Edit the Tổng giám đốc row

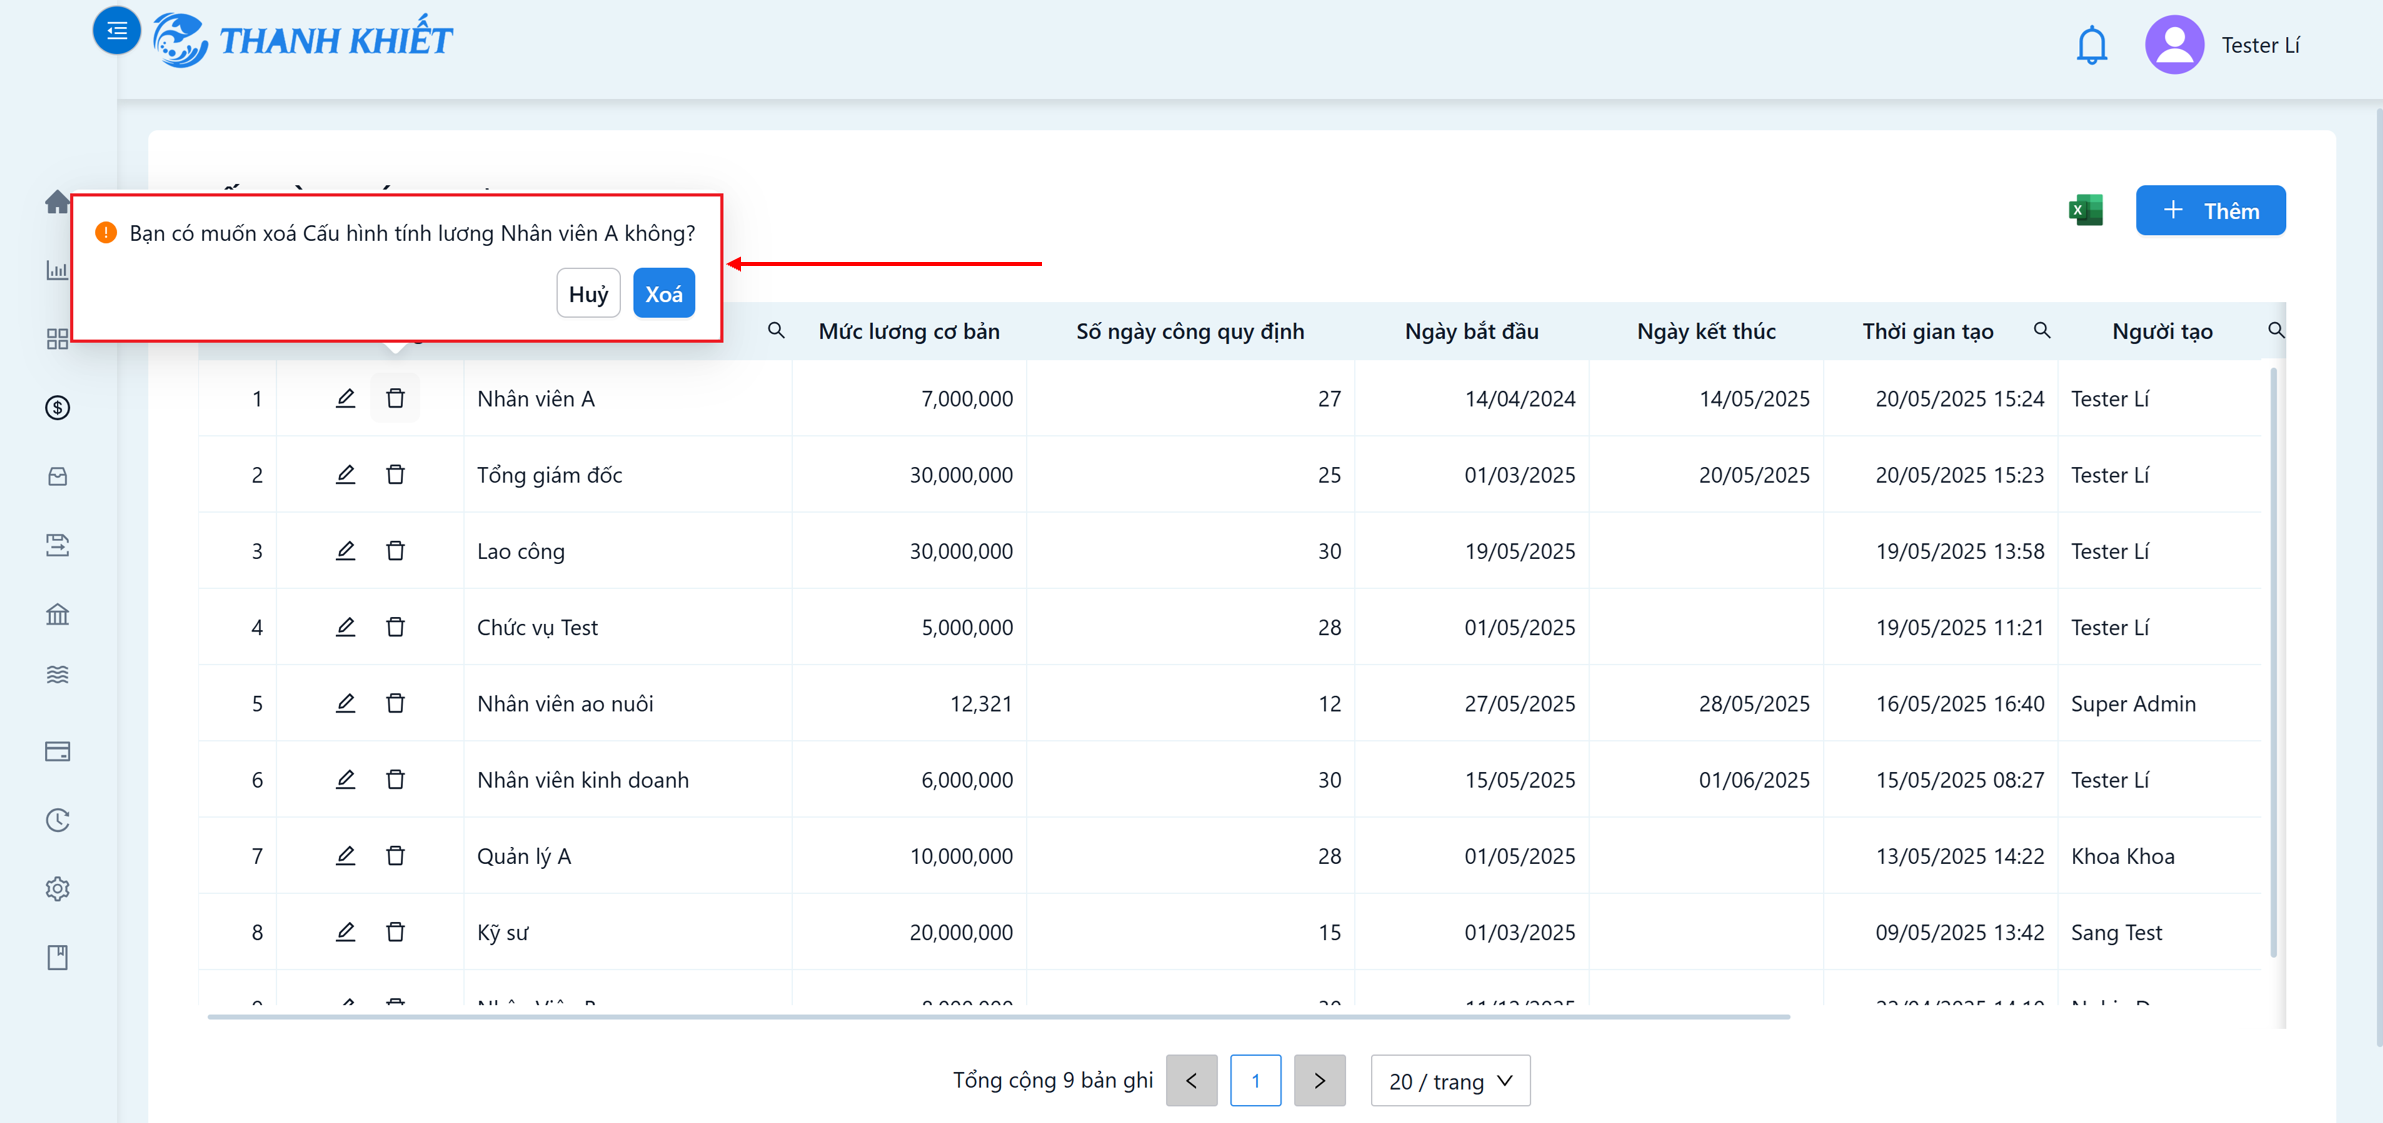click(345, 474)
